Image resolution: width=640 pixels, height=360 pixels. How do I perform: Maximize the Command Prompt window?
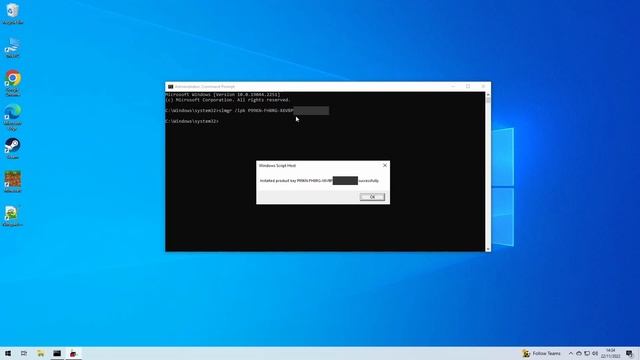pyautogui.click(x=468, y=87)
